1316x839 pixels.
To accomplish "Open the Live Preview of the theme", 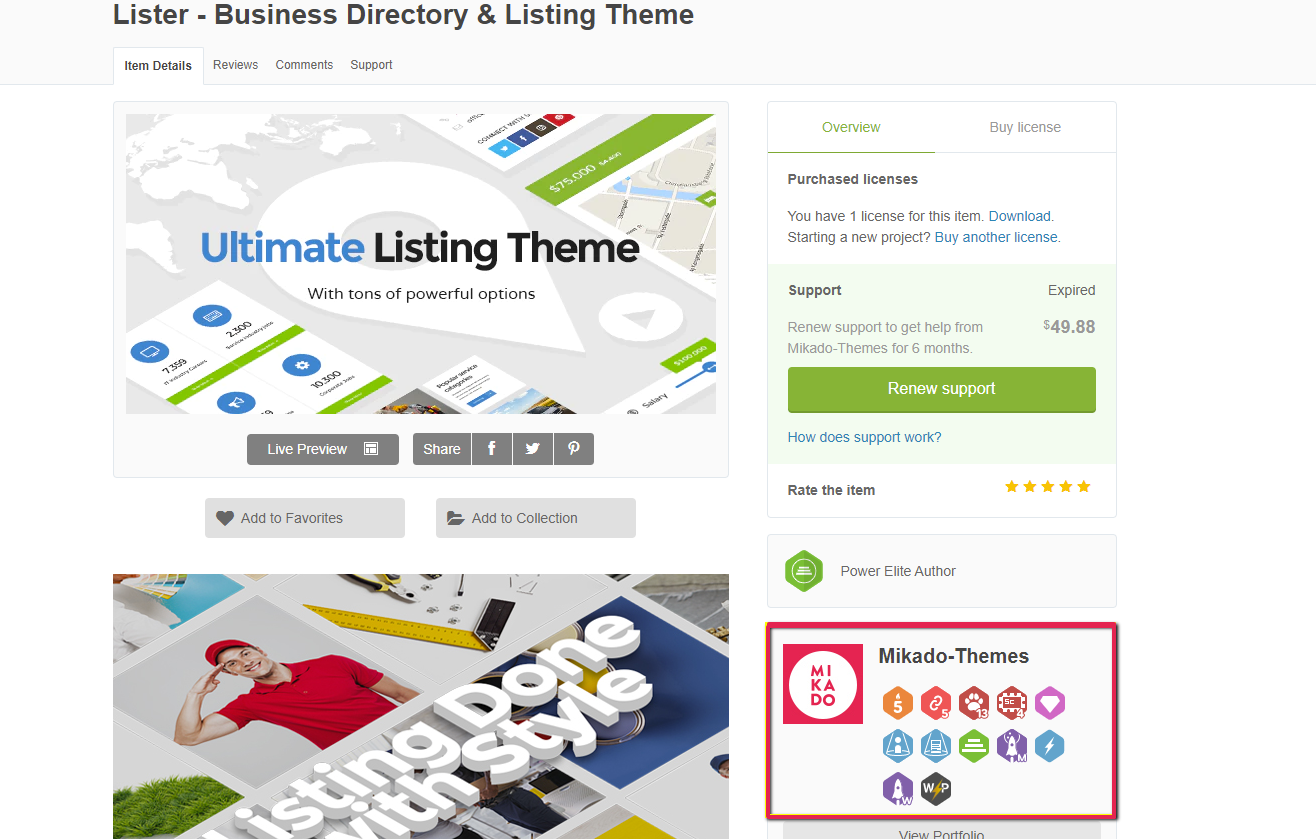I will point(322,449).
